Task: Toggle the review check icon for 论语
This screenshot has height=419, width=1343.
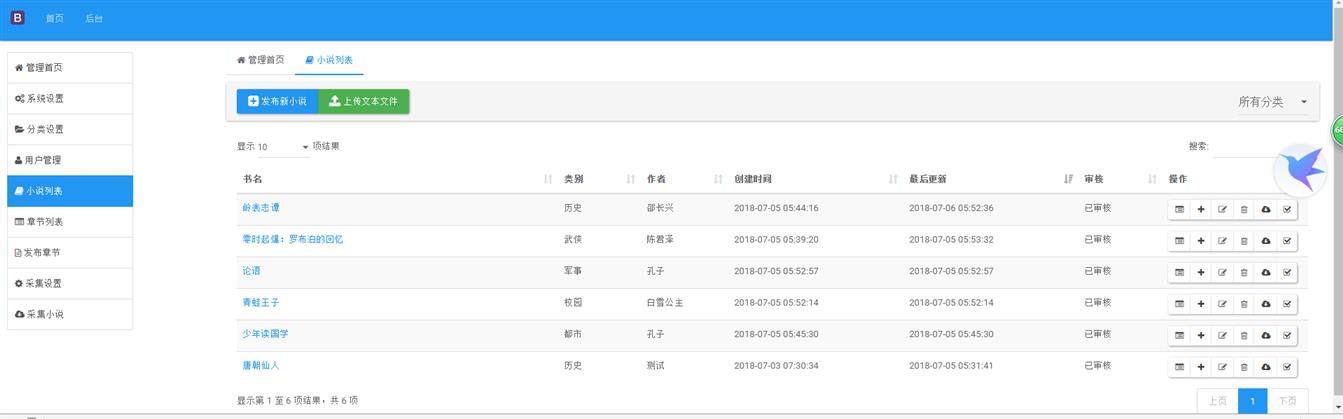Action: 1287,272
